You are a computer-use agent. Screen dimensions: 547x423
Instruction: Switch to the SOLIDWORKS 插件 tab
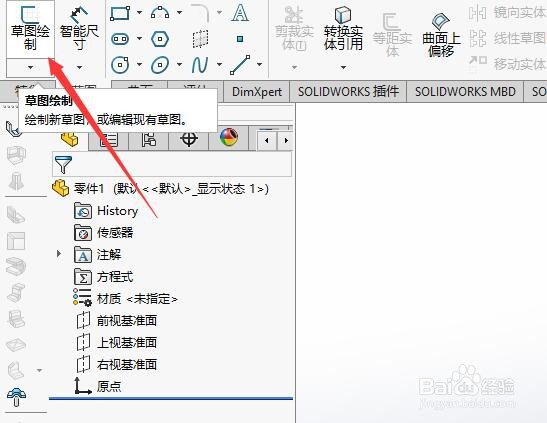tap(348, 92)
